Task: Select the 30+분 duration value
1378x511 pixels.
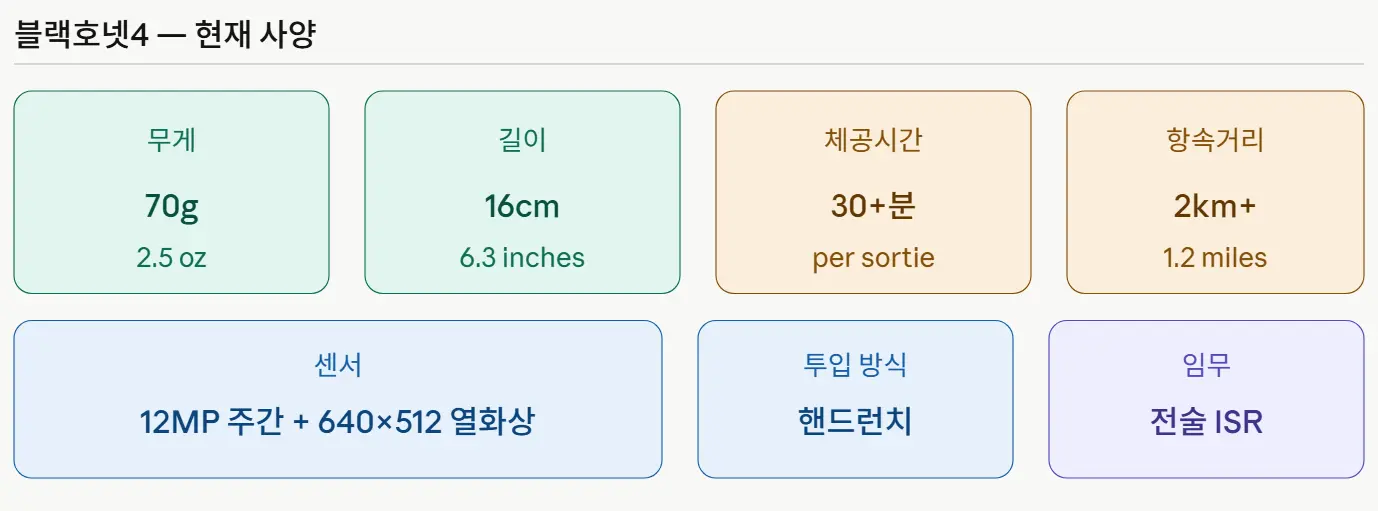Action: 873,207
